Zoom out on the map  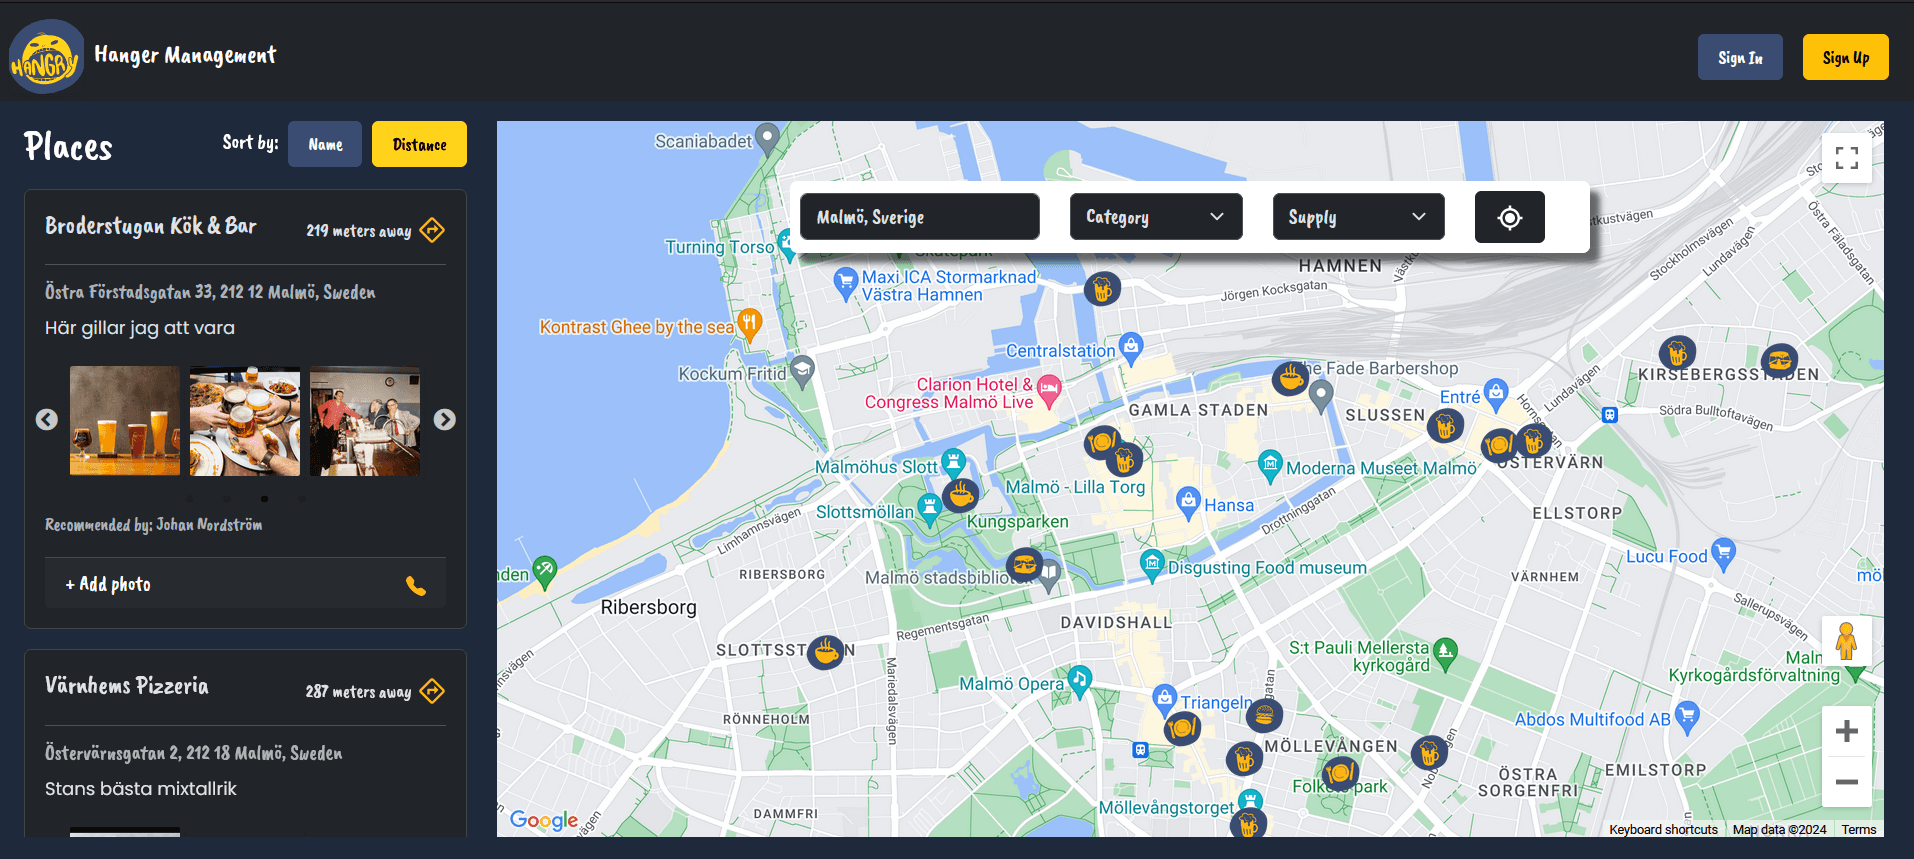coord(1846,782)
